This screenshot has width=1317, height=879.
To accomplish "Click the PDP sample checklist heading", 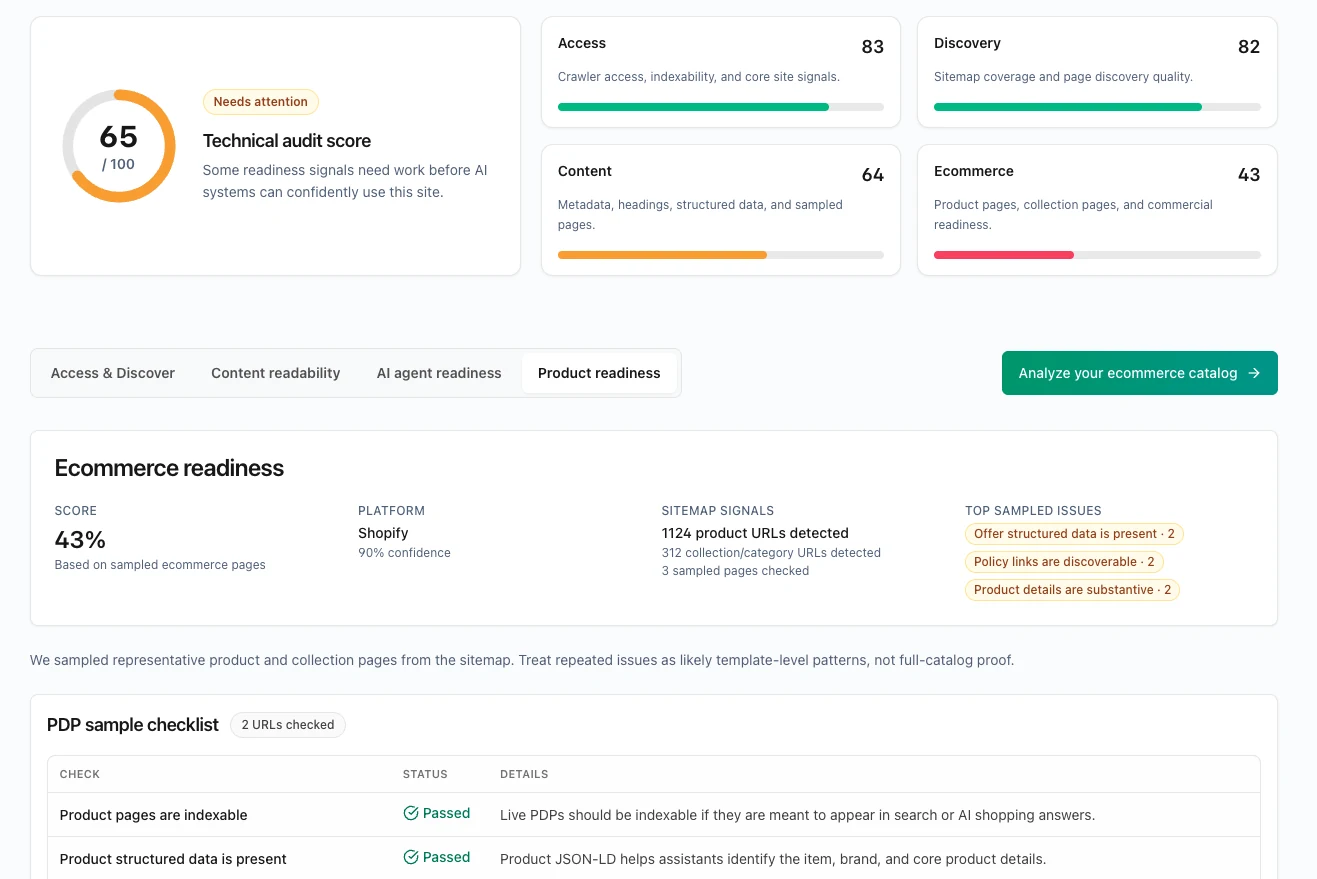I will 133,725.
